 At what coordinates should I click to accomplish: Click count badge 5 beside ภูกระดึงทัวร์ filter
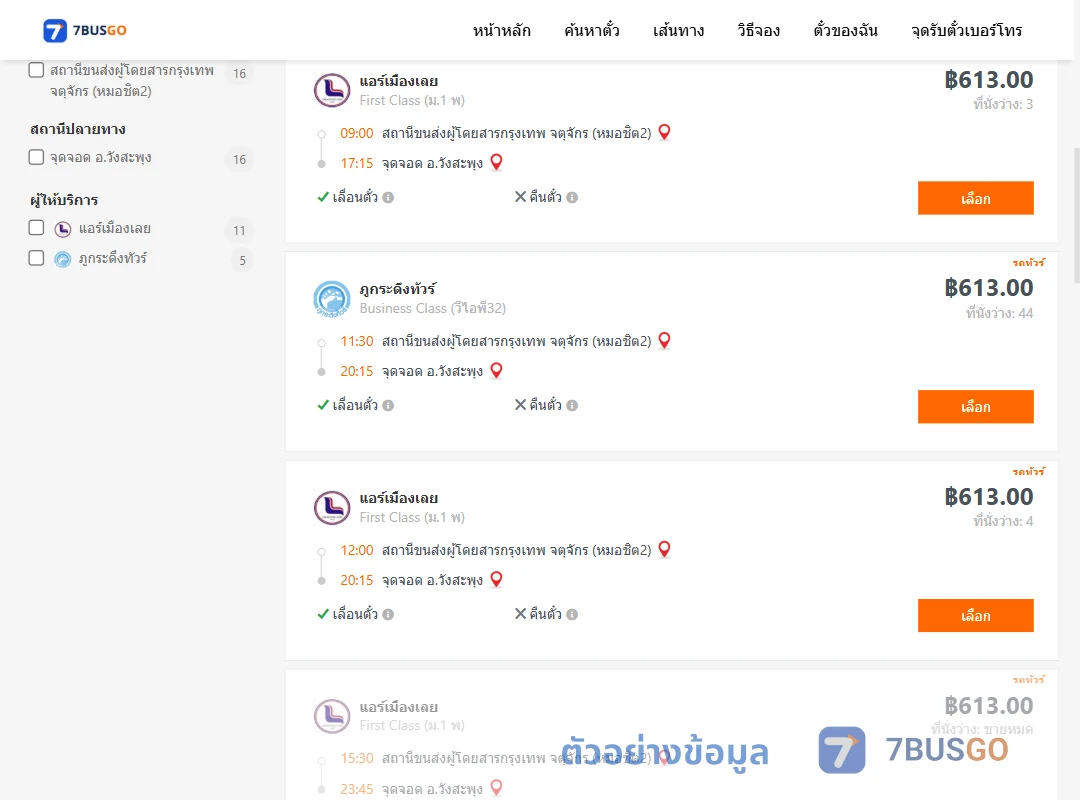coord(242,260)
